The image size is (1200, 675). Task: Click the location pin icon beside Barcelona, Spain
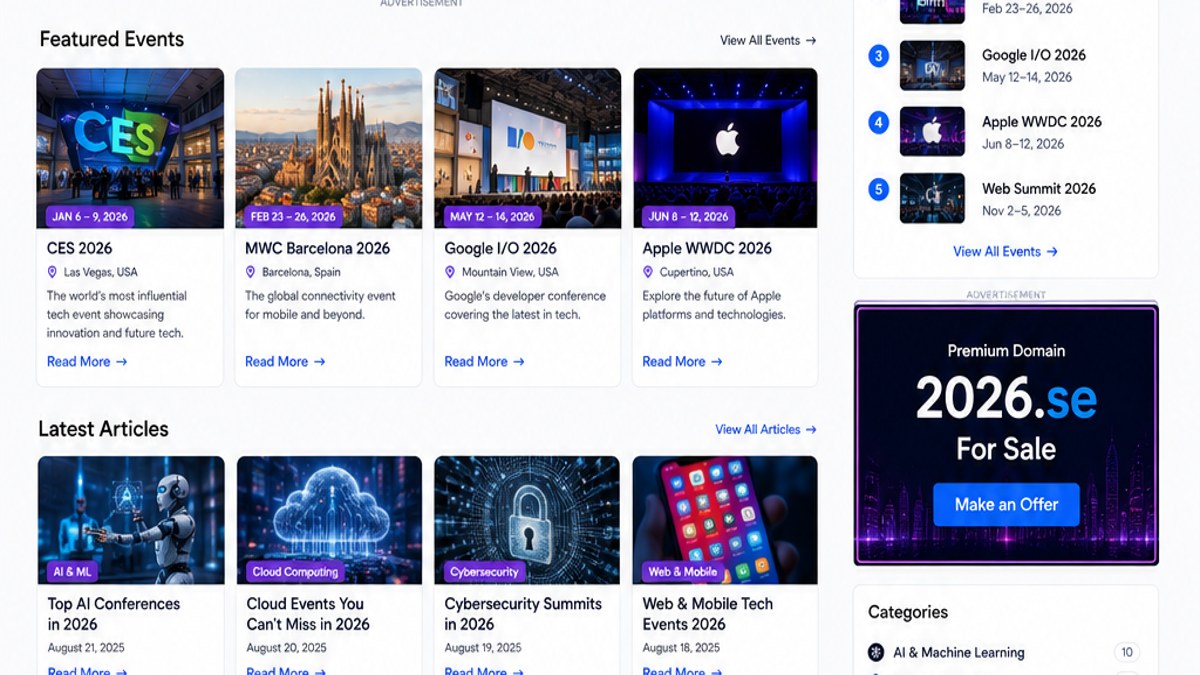251,272
